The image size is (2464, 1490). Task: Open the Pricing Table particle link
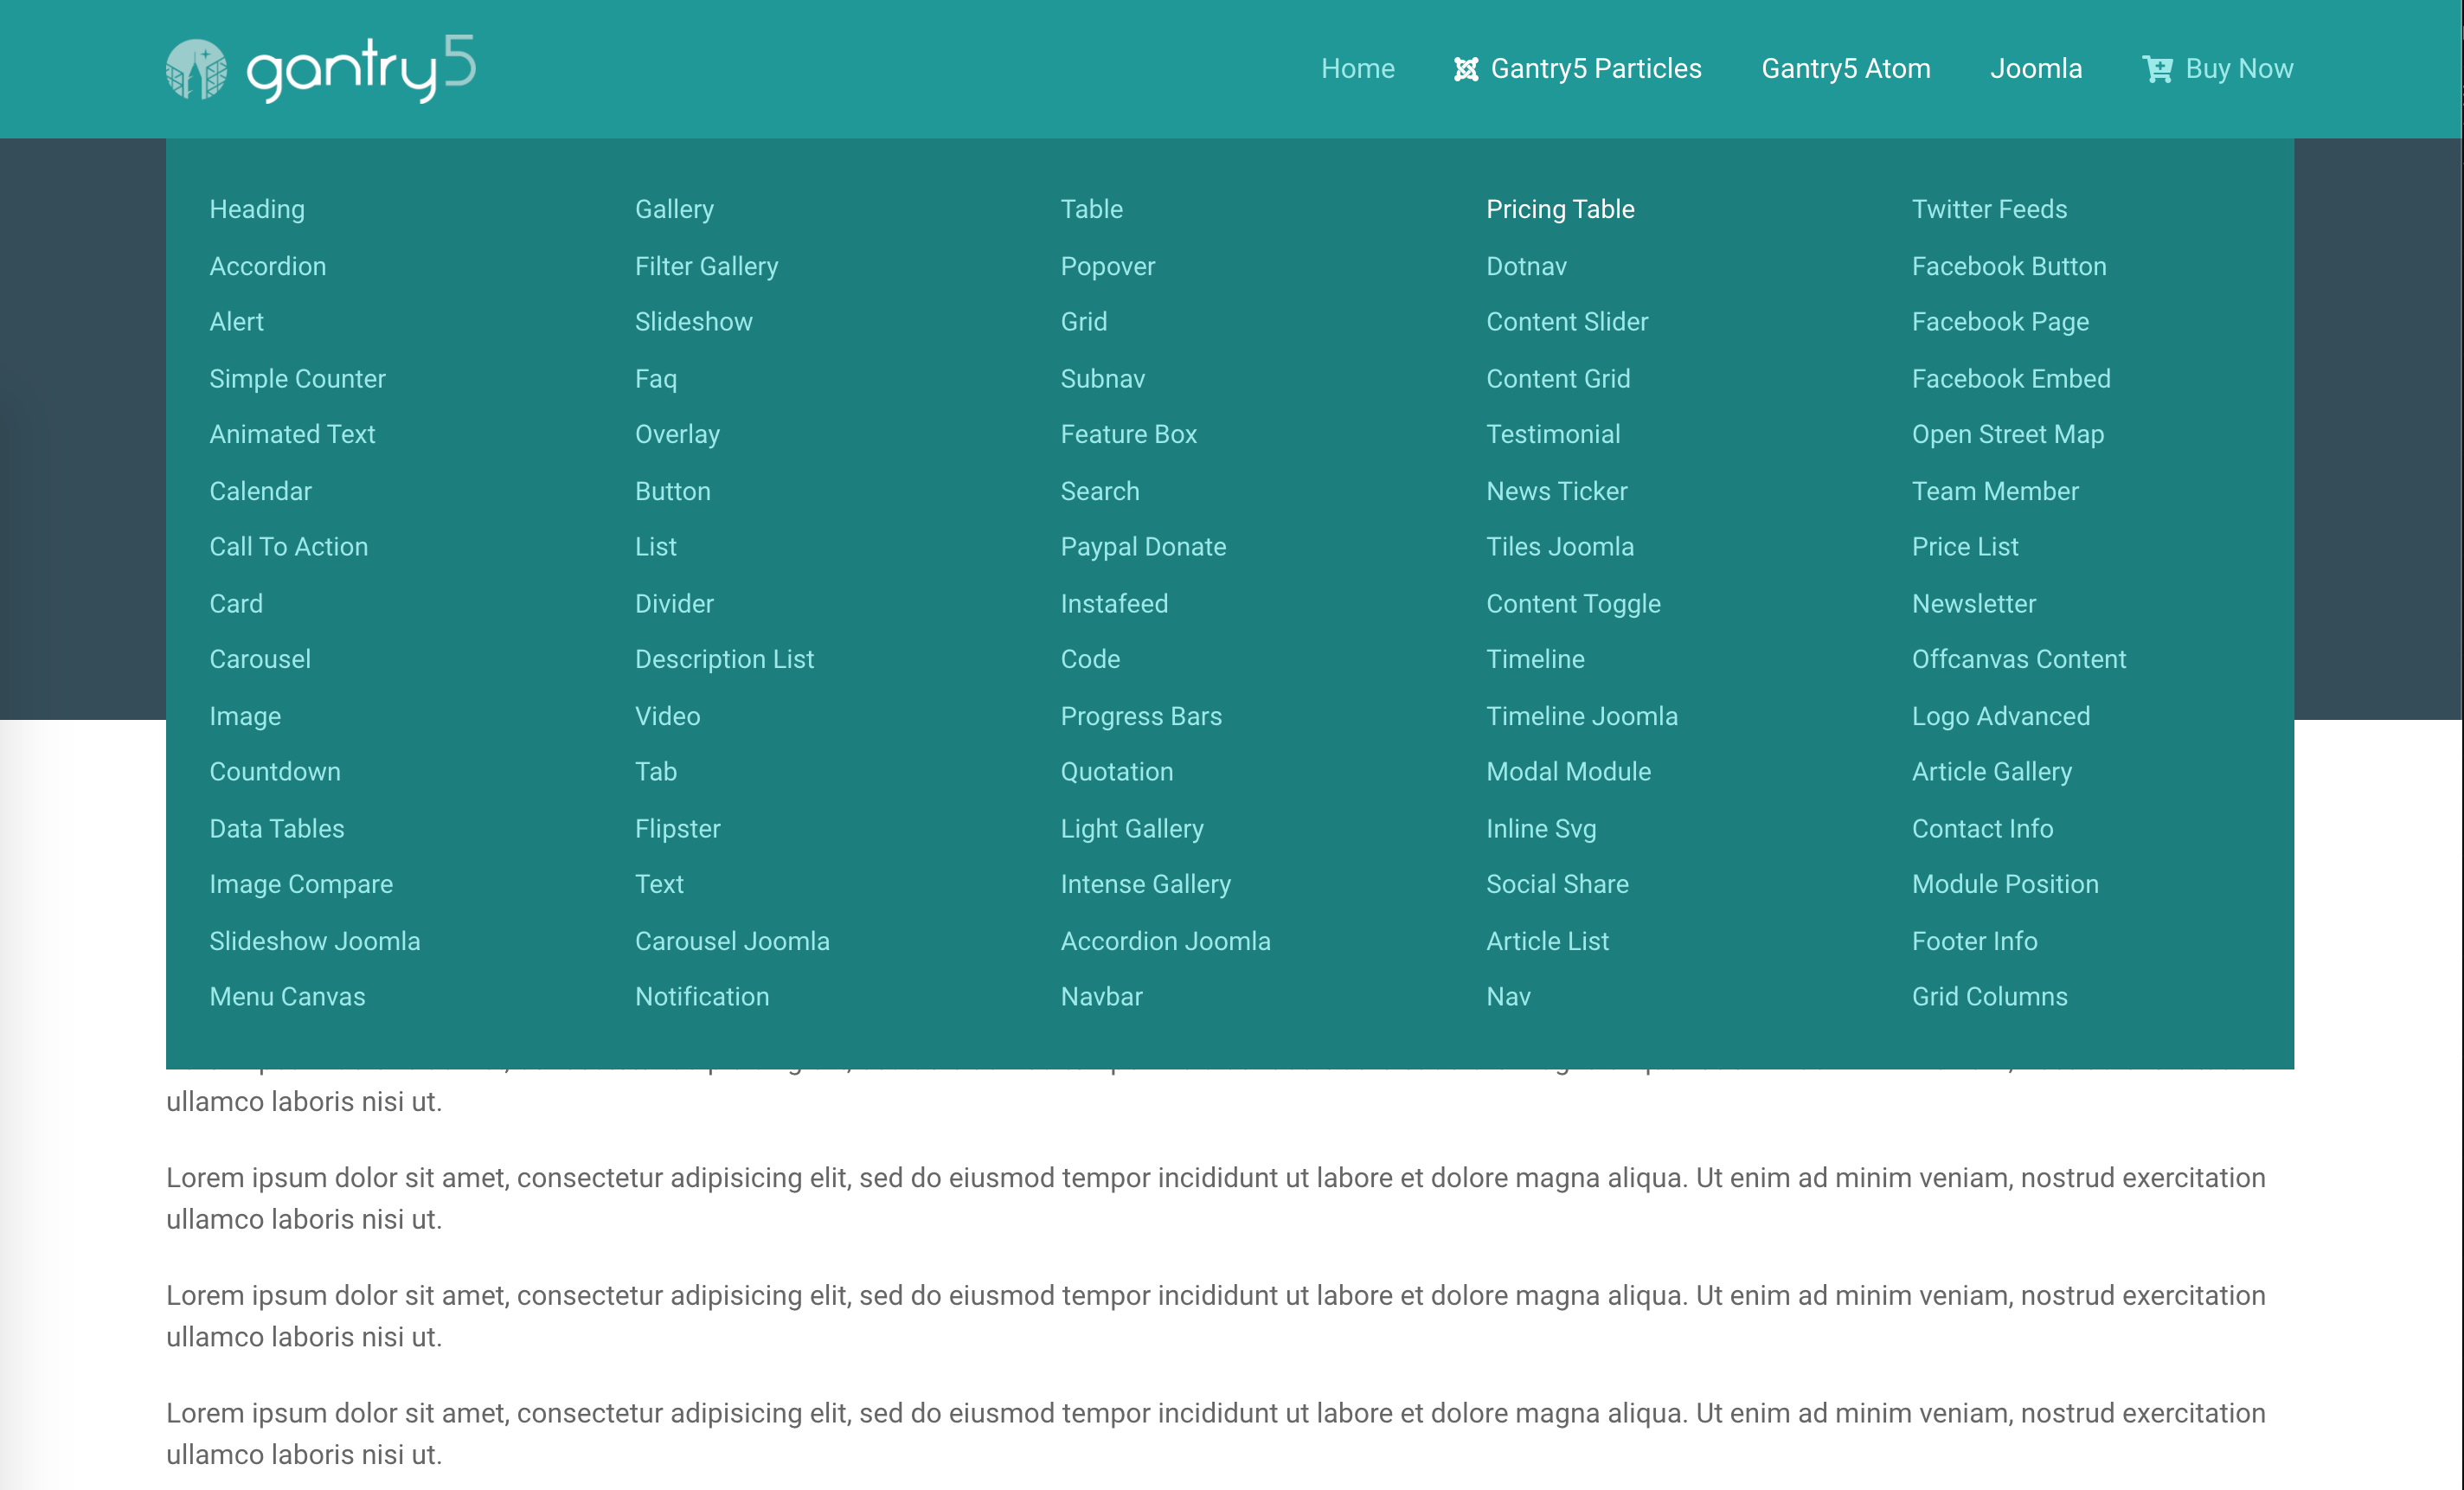point(1559,209)
